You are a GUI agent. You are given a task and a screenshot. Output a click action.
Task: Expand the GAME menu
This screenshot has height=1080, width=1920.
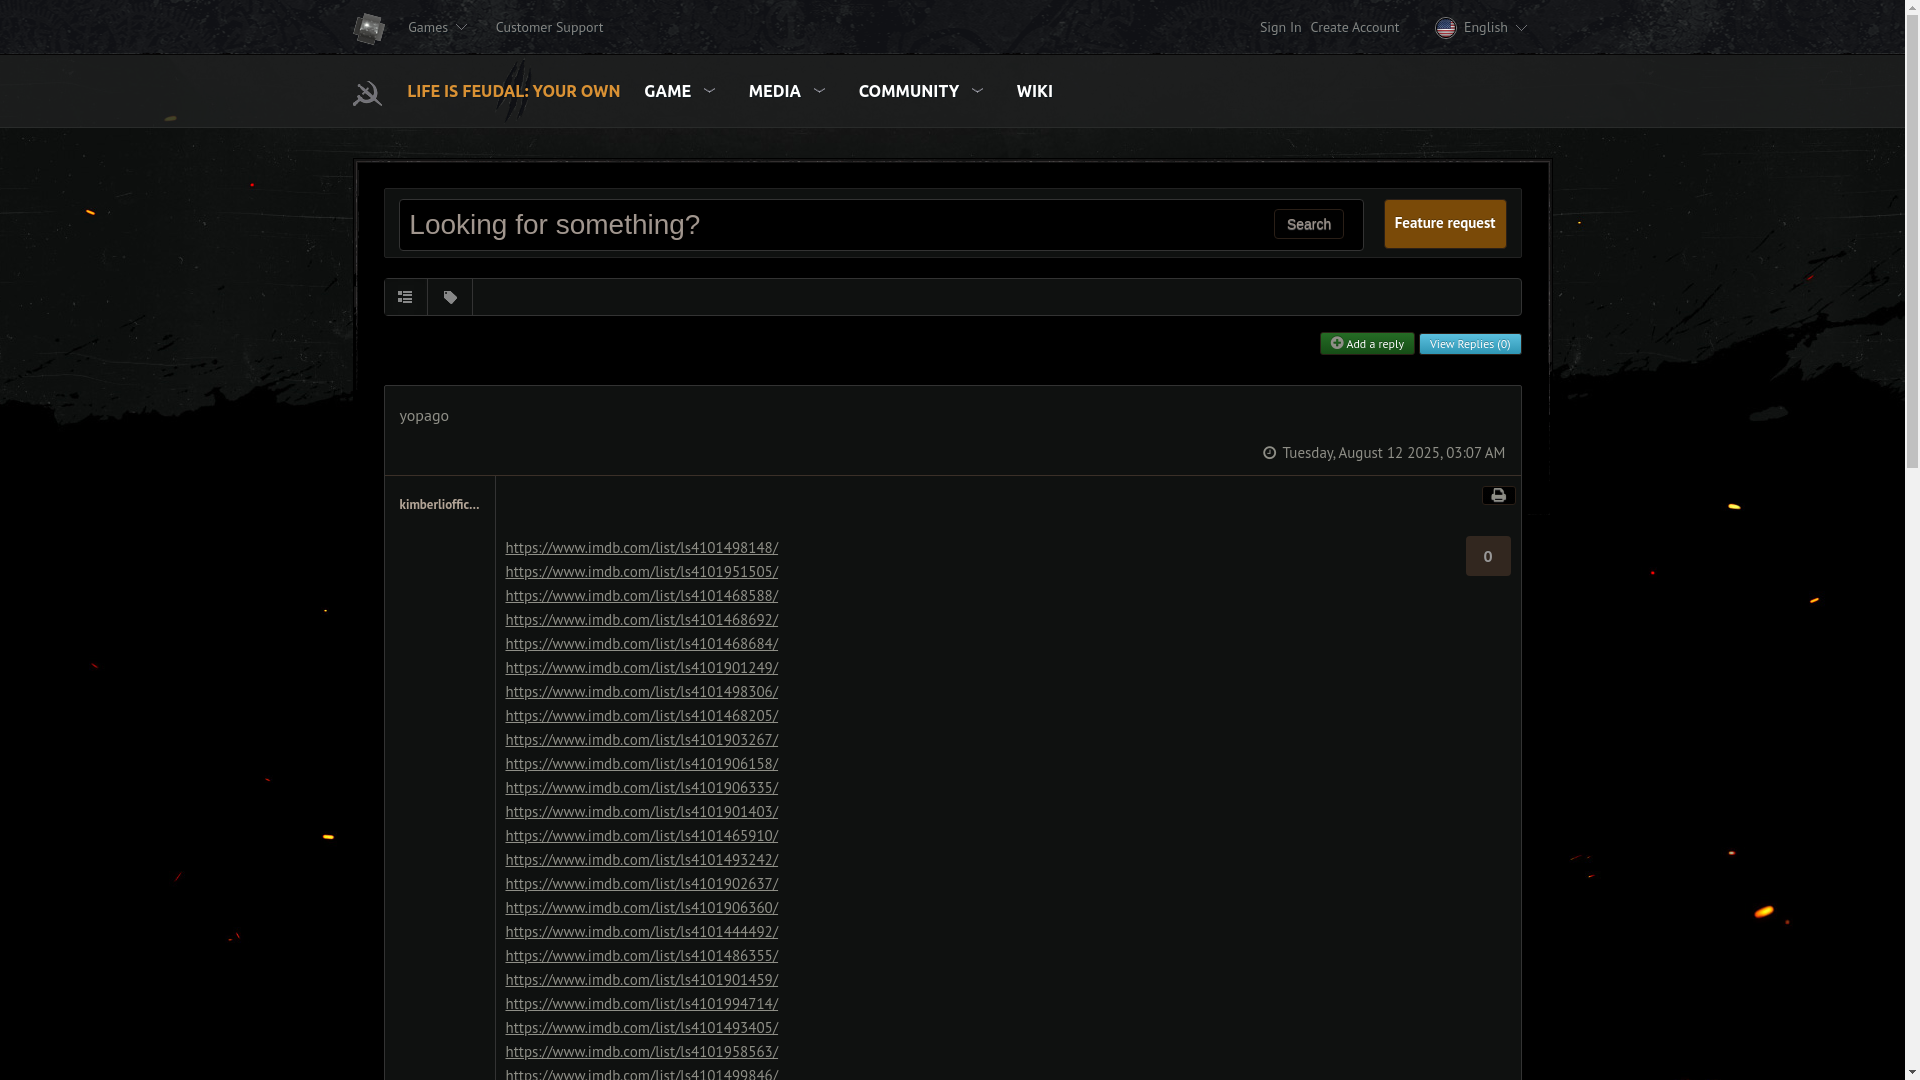pyautogui.click(x=680, y=91)
